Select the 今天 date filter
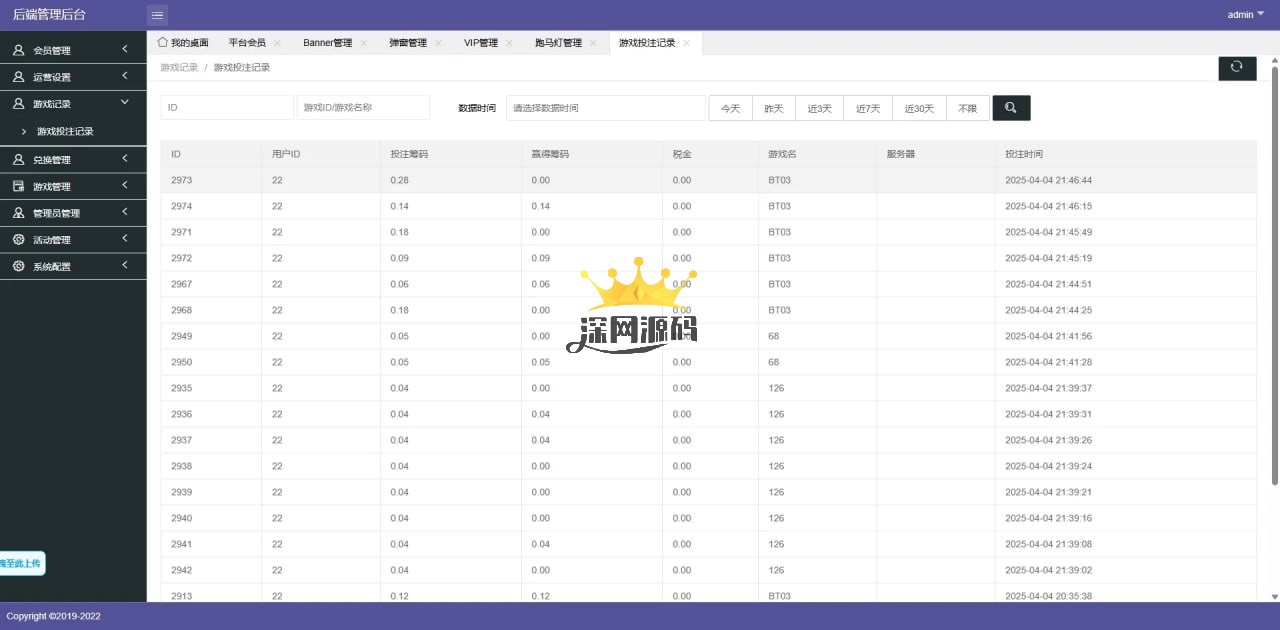Viewport: 1280px width, 630px height. 730,108
